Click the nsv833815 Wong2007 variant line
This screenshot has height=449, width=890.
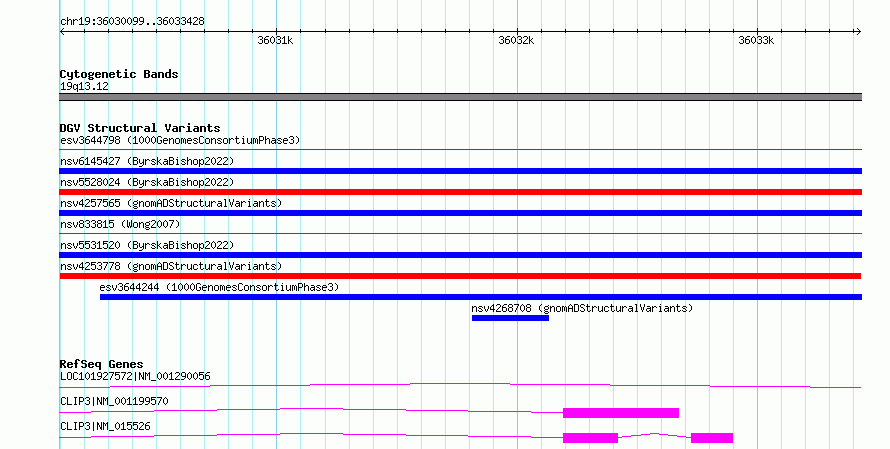[x=460, y=233]
